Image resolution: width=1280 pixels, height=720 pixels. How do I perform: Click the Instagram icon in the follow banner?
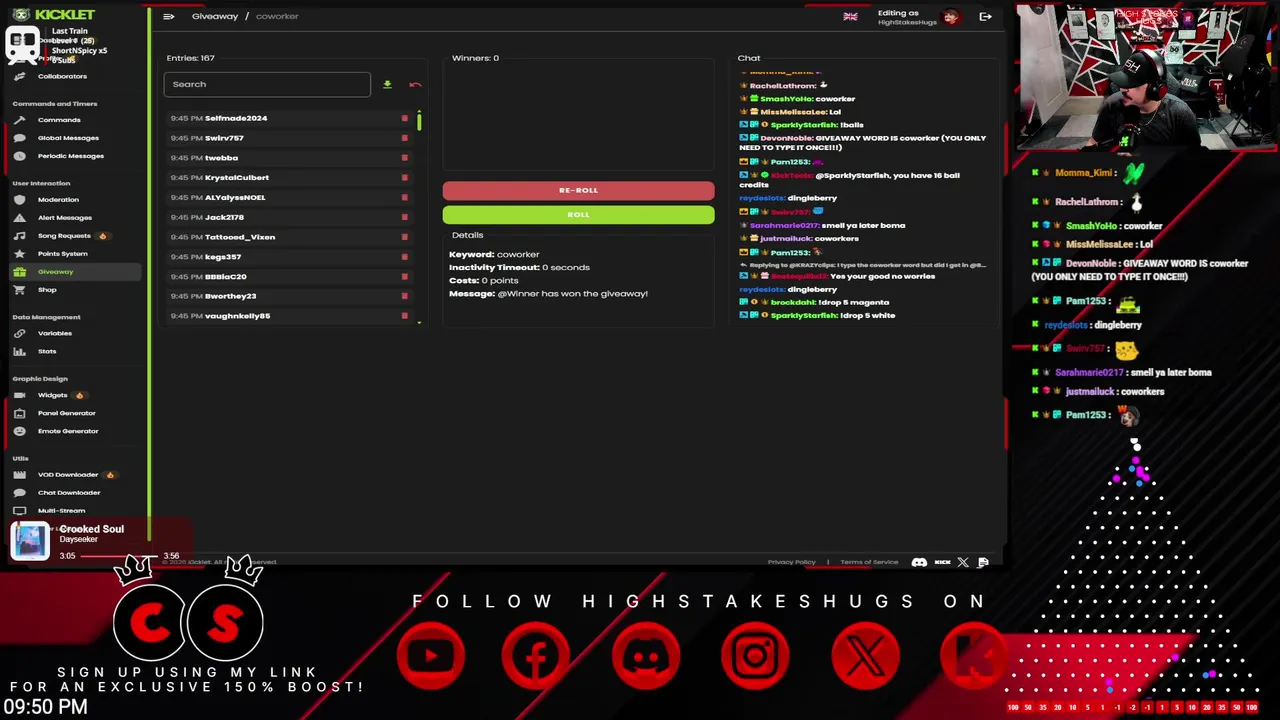(x=755, y=656)
